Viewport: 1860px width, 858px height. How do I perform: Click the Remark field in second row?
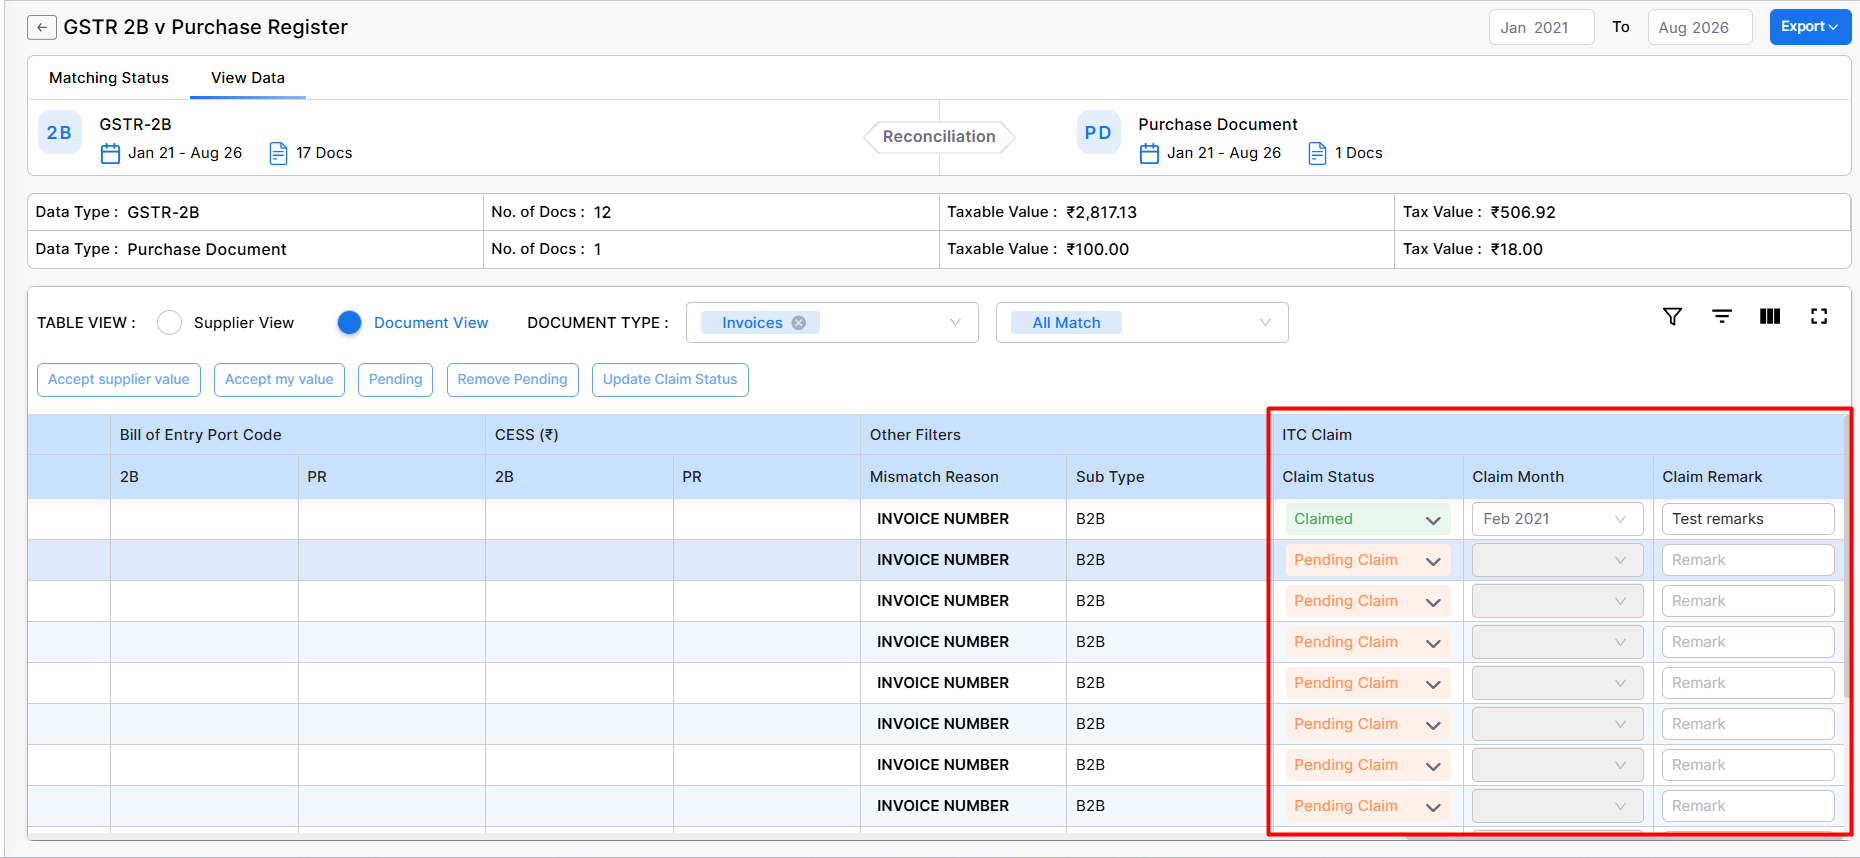coord(1748,560)
